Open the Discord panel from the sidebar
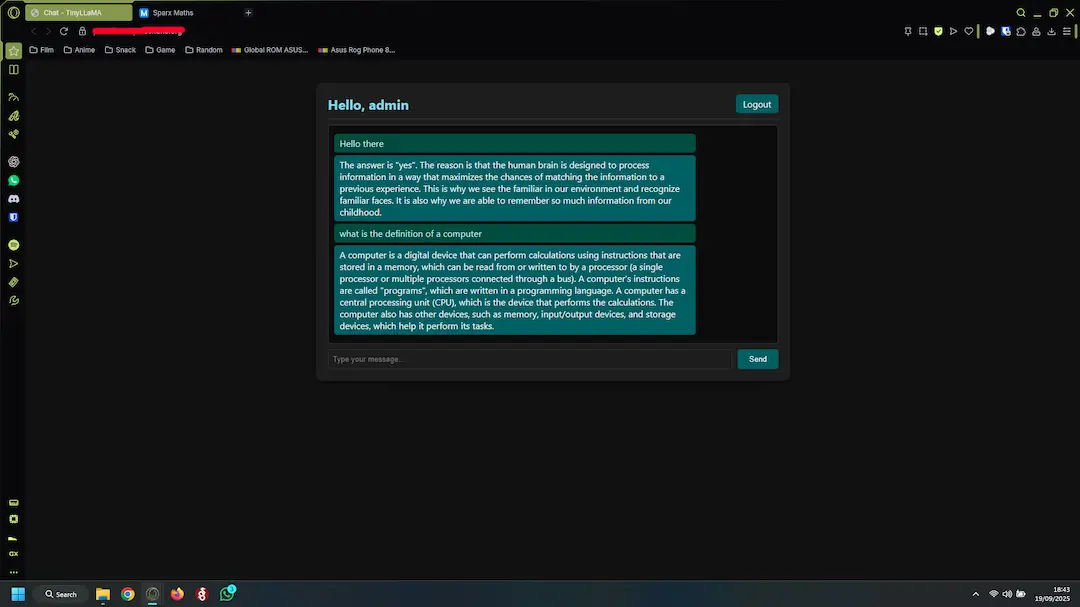 point(13,198)
